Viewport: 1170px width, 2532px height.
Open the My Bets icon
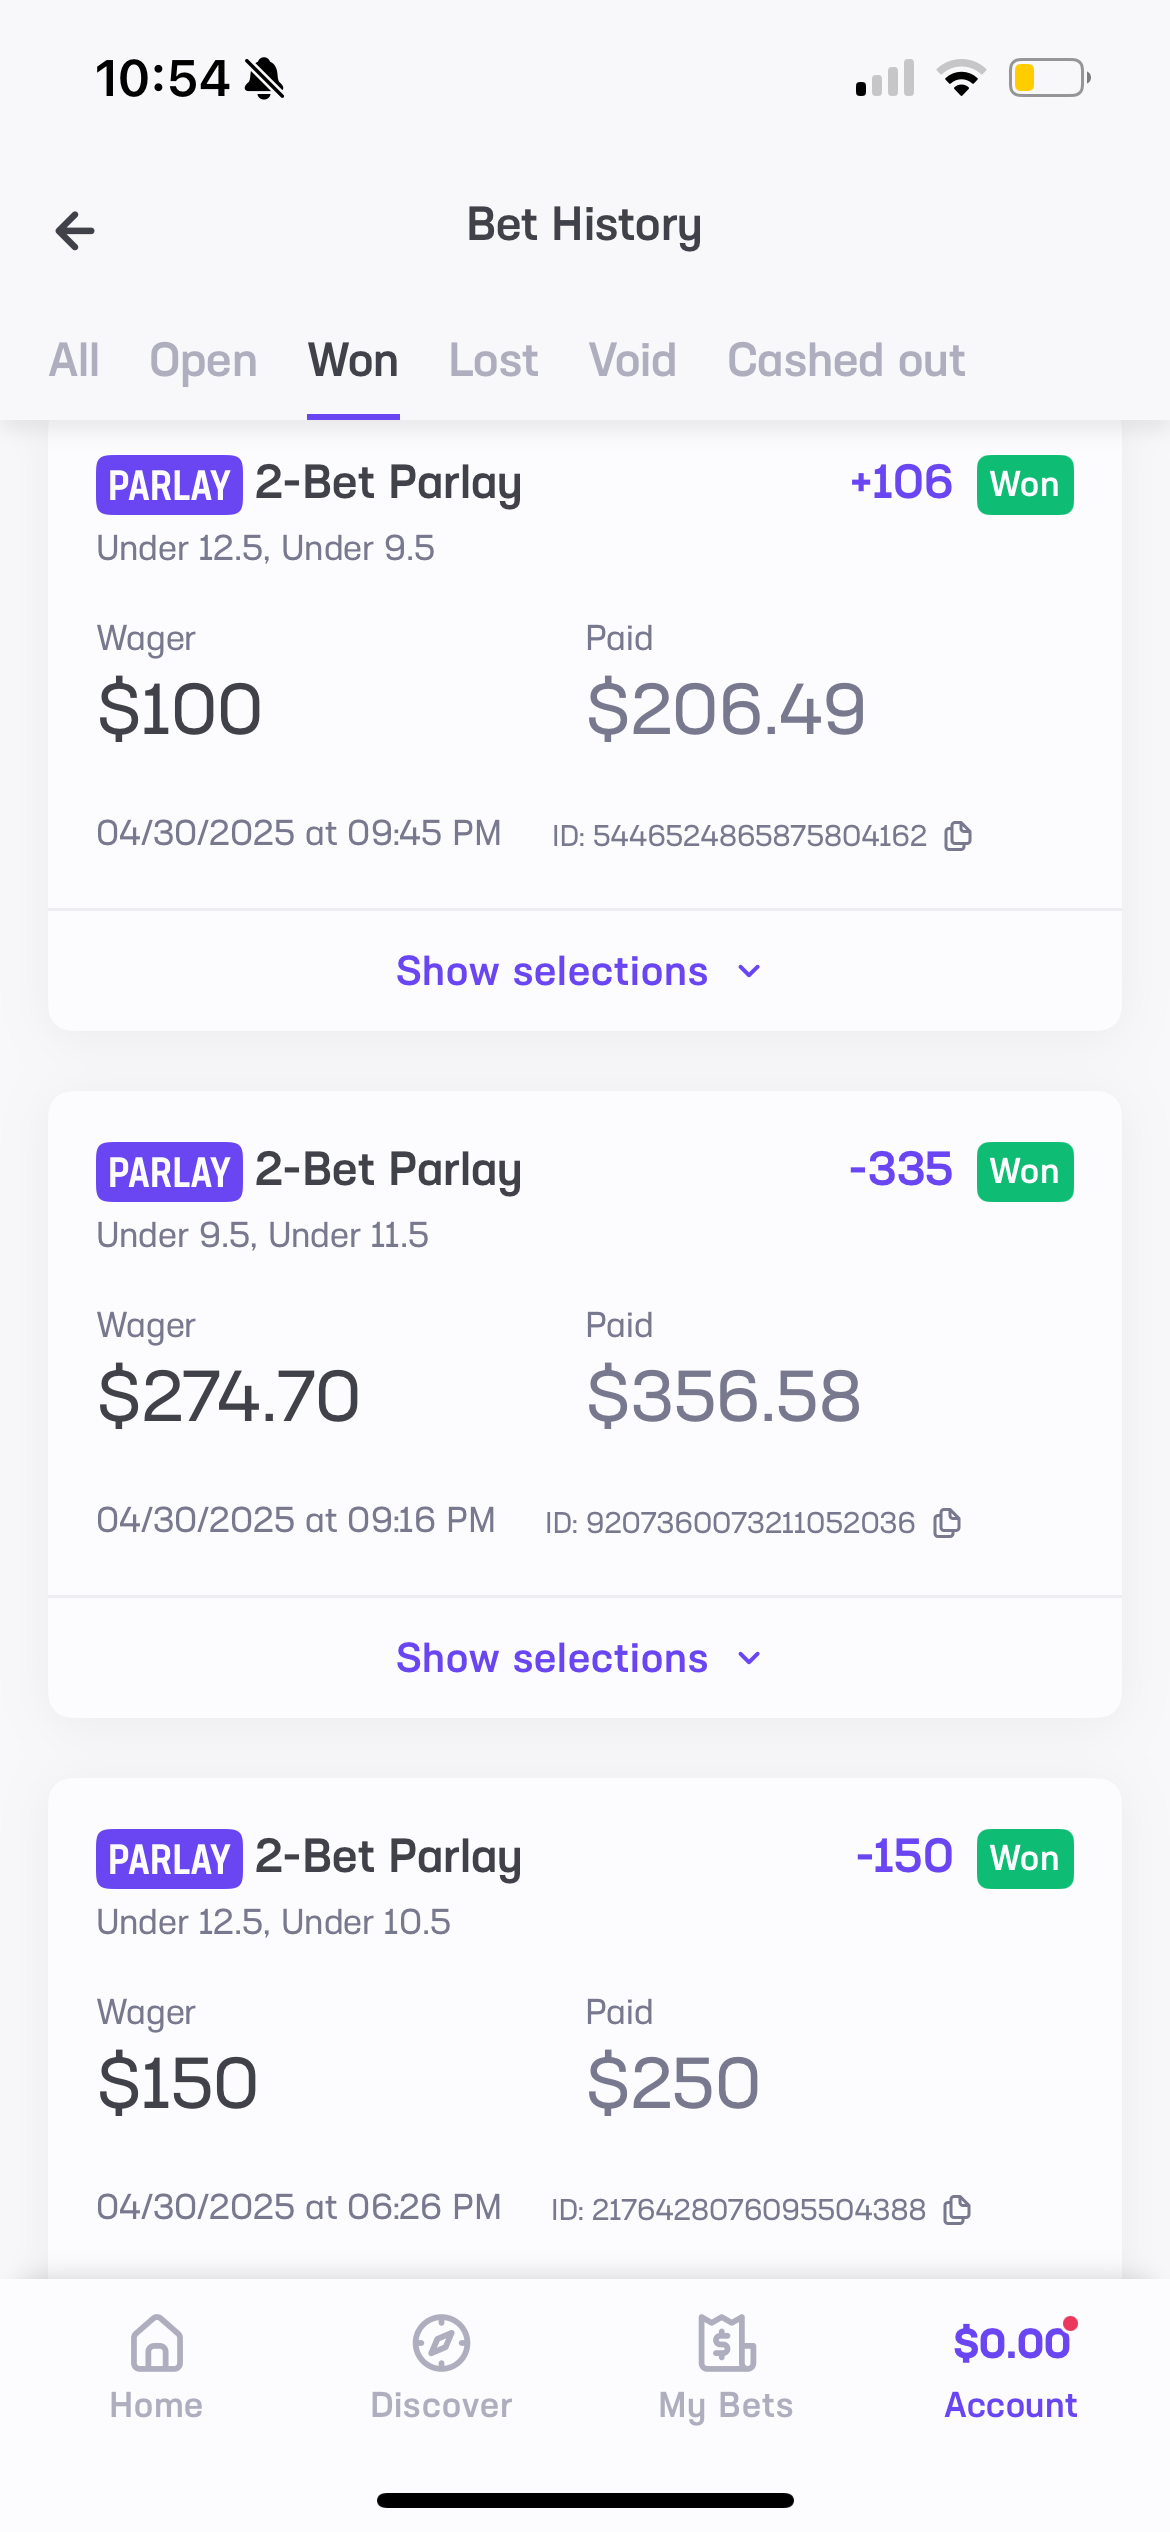tap(726, 2343)
